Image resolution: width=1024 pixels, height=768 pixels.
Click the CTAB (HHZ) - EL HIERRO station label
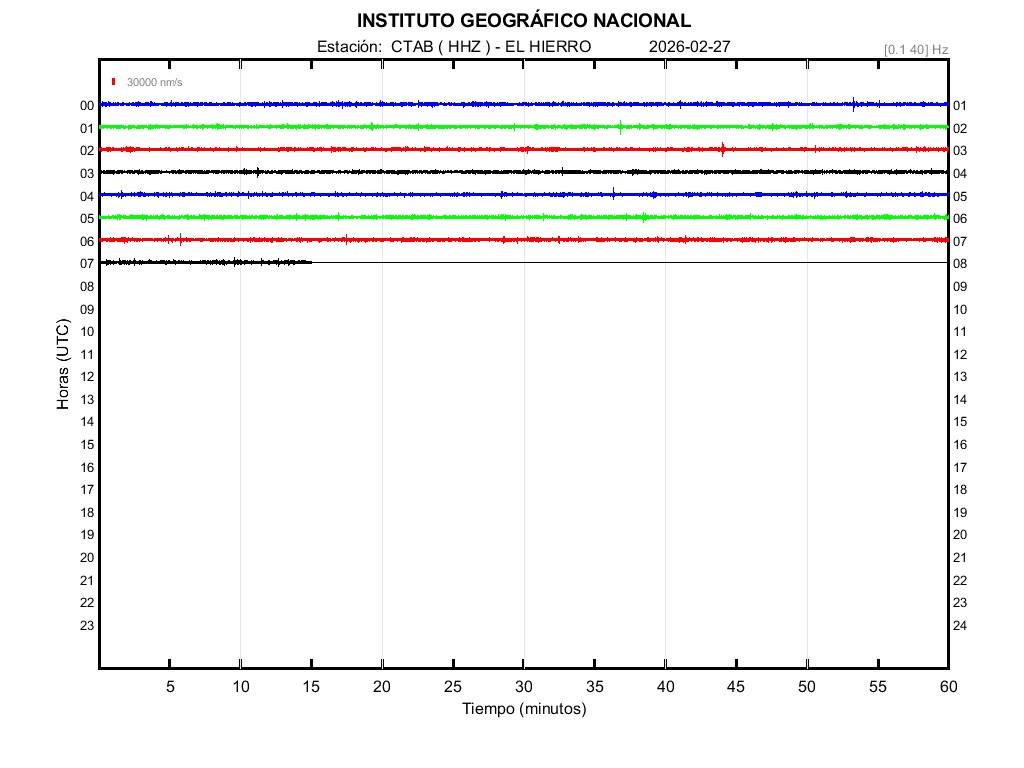pyautogui.click(x=453, y=47)
